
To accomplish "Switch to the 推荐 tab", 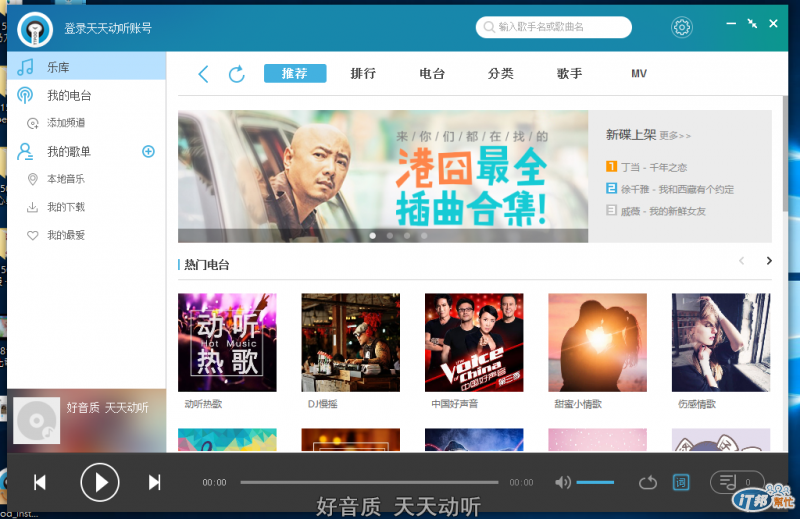I will [295, 73].
